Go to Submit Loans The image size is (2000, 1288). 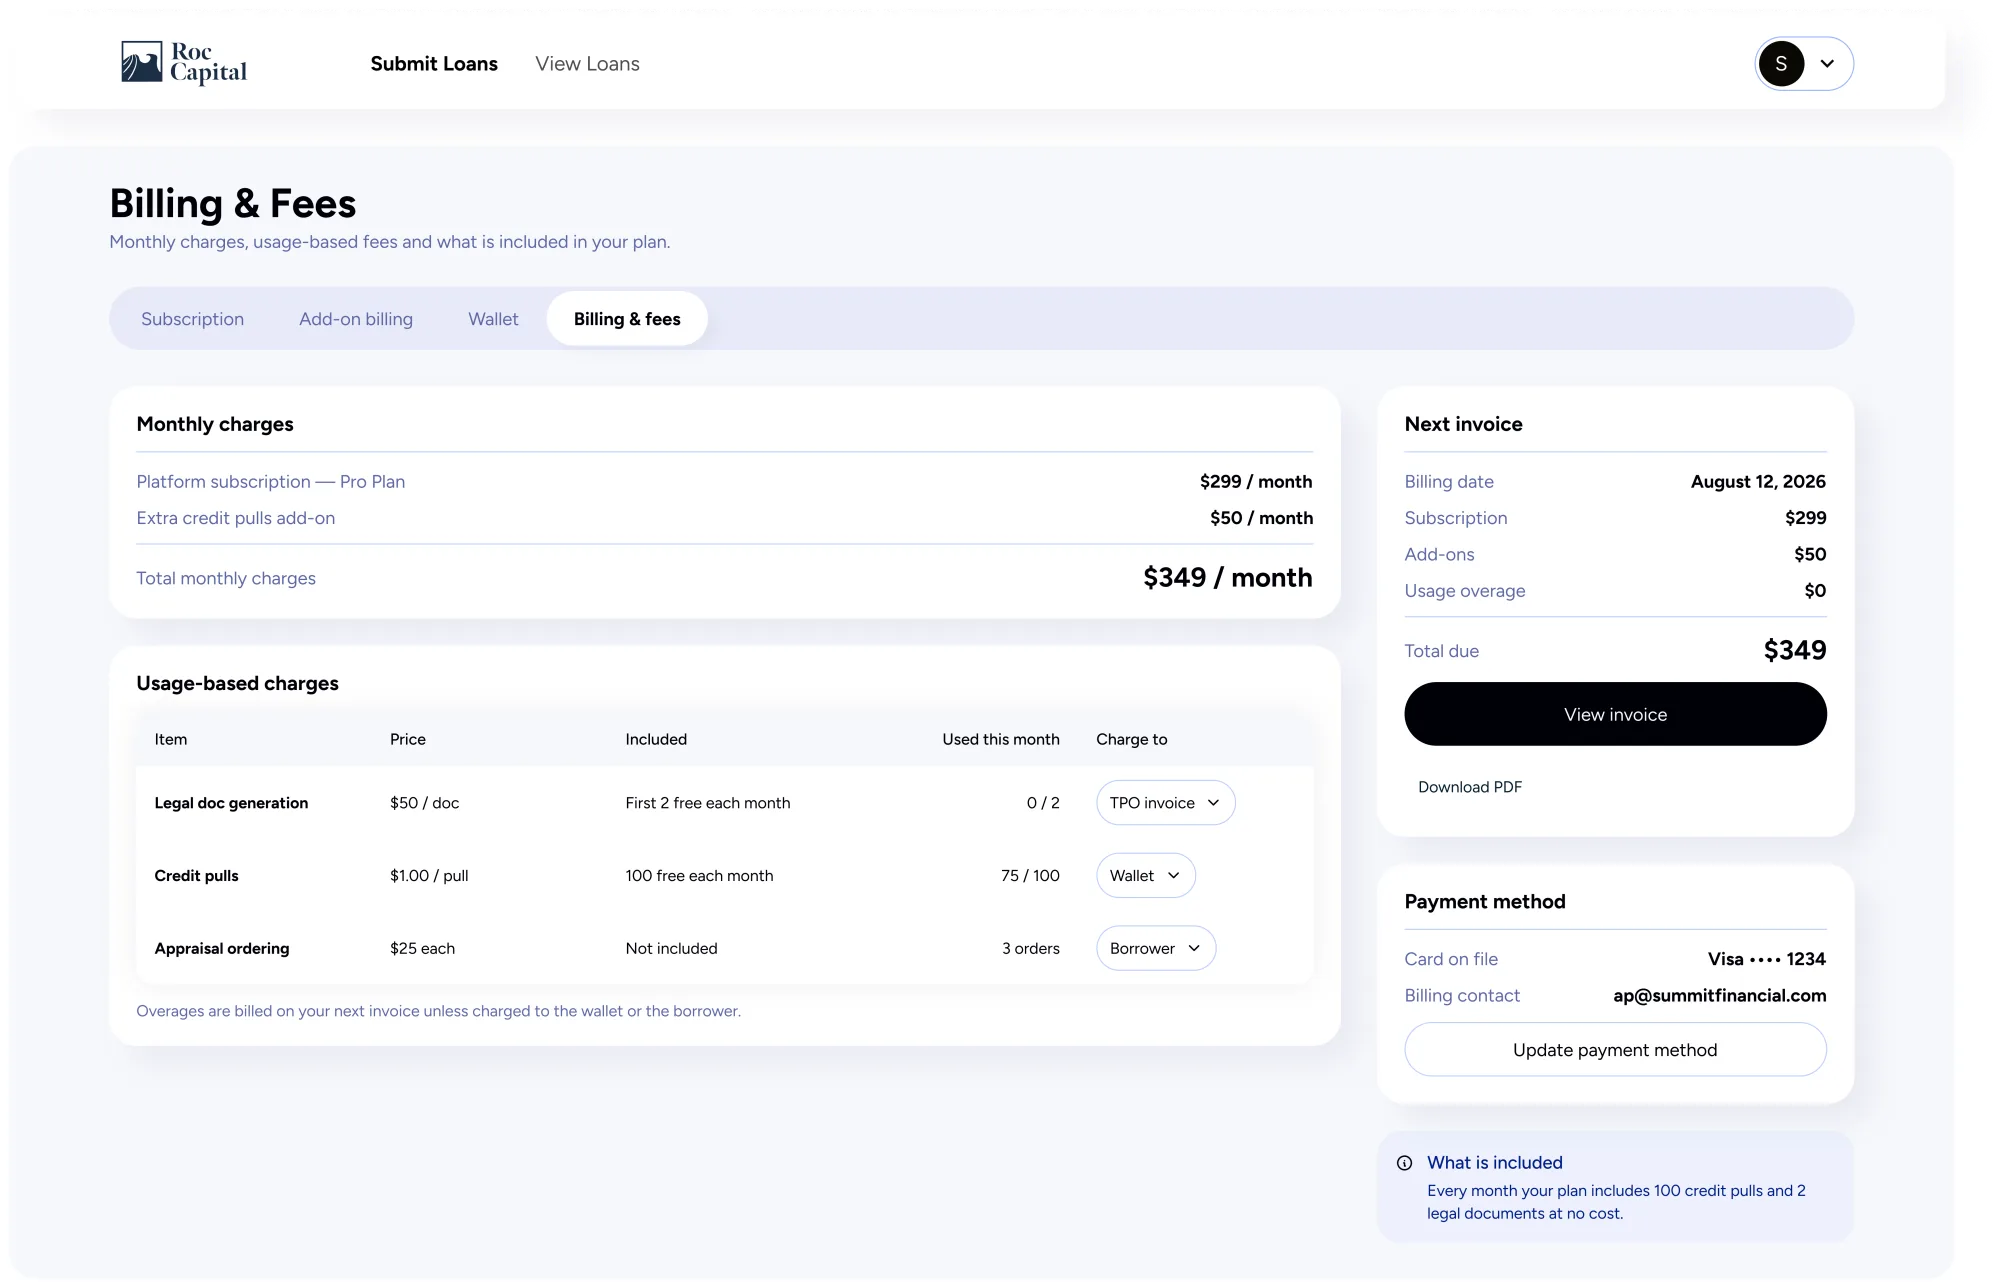tap(434, 64)
